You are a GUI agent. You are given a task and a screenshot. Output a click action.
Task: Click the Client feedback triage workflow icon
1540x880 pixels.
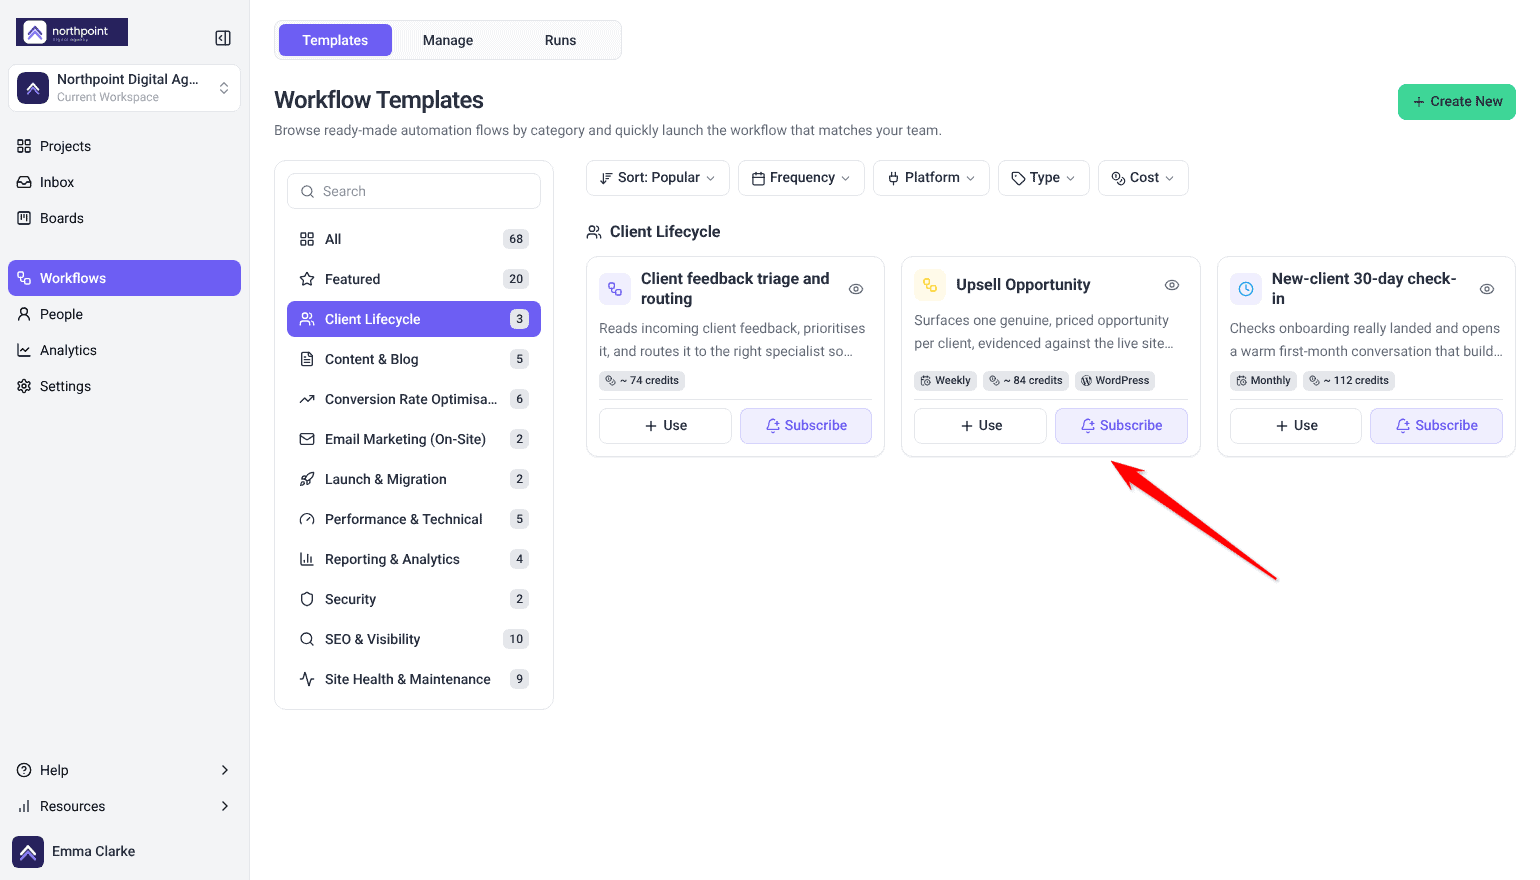615,289
